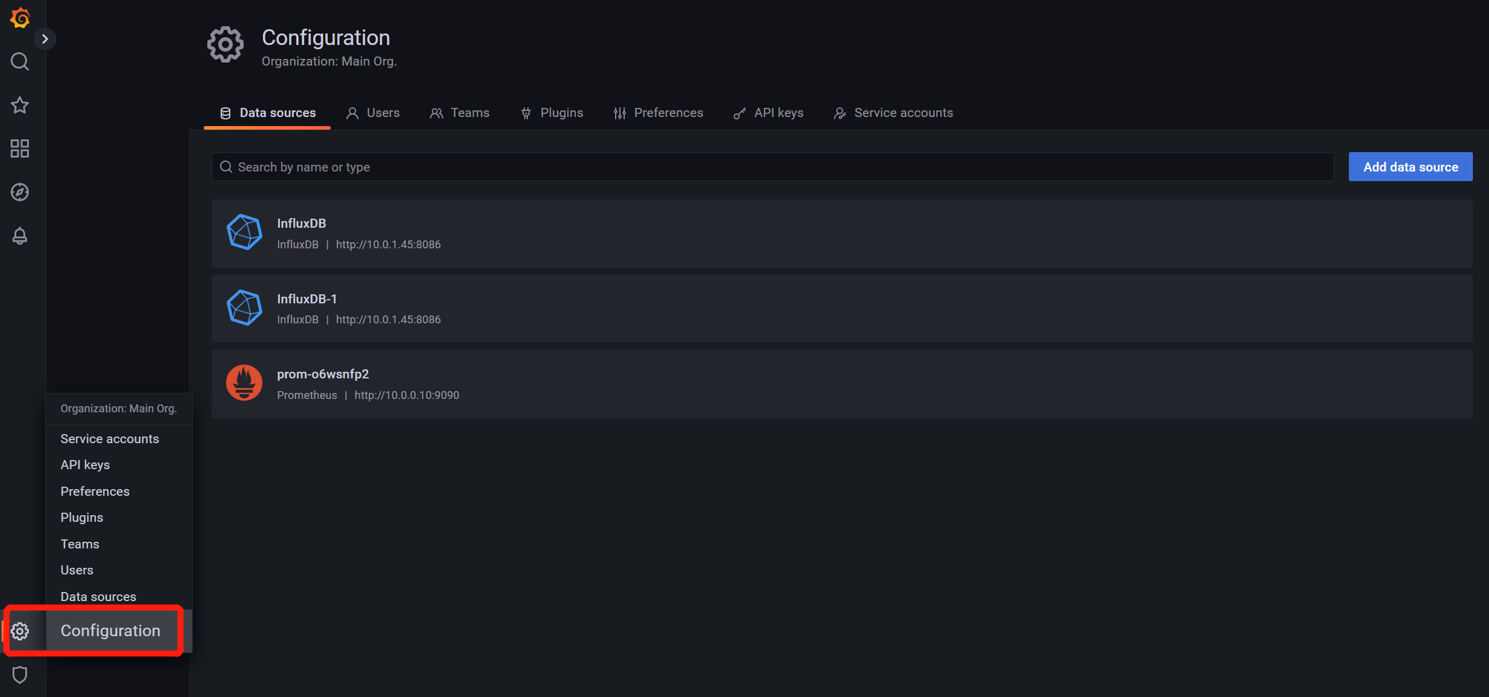Viewport: 1489px width, 697px height.
Task: Click the InfluxDB-1 data source logo icon
Action: pos(244,308)
